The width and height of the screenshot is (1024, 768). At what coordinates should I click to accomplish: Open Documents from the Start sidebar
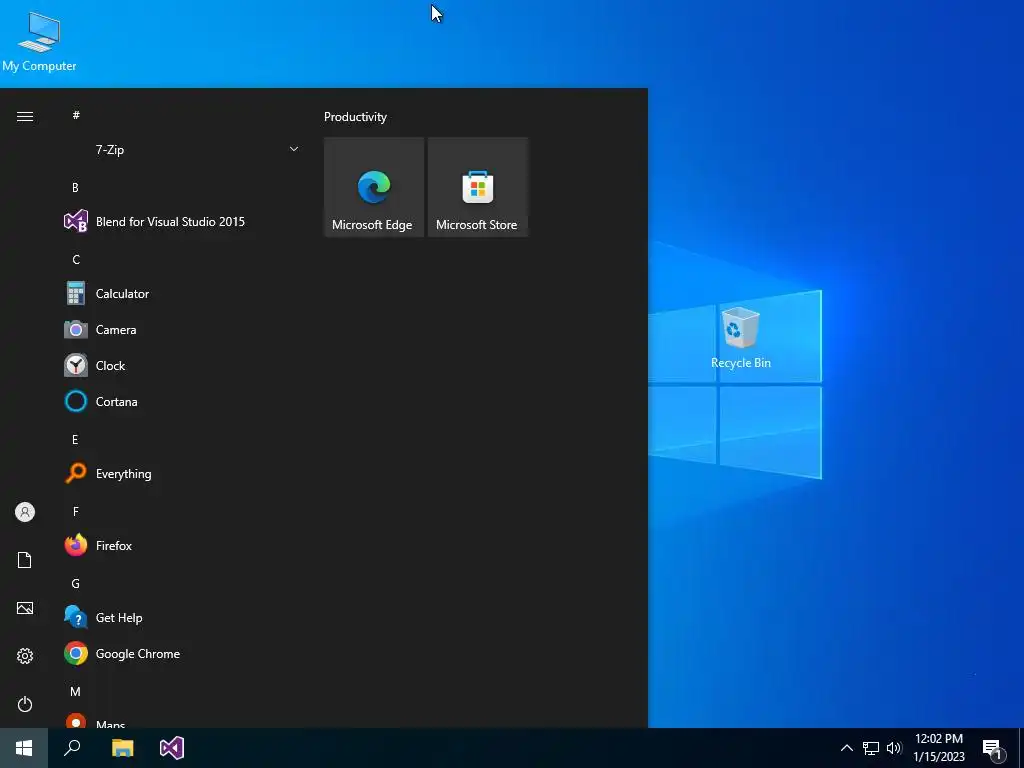coord(25,560)
